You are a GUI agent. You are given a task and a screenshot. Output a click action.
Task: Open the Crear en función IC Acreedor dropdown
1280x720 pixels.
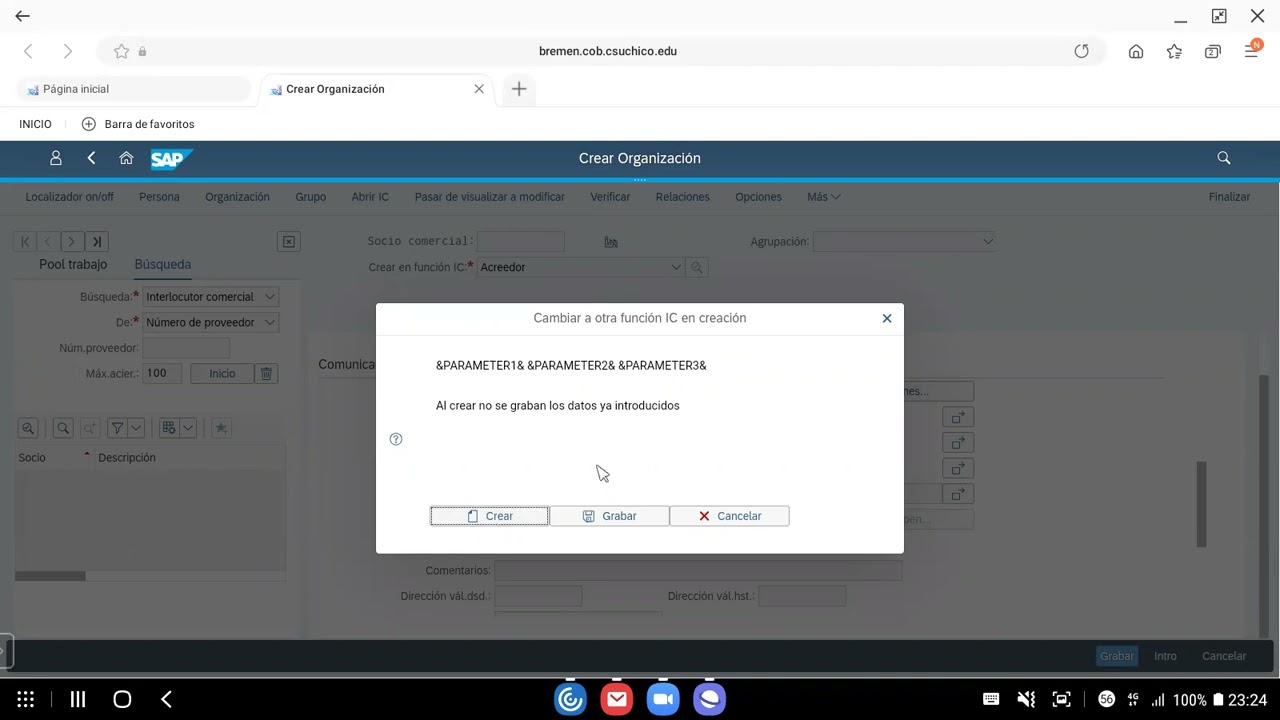coord(581,267)
